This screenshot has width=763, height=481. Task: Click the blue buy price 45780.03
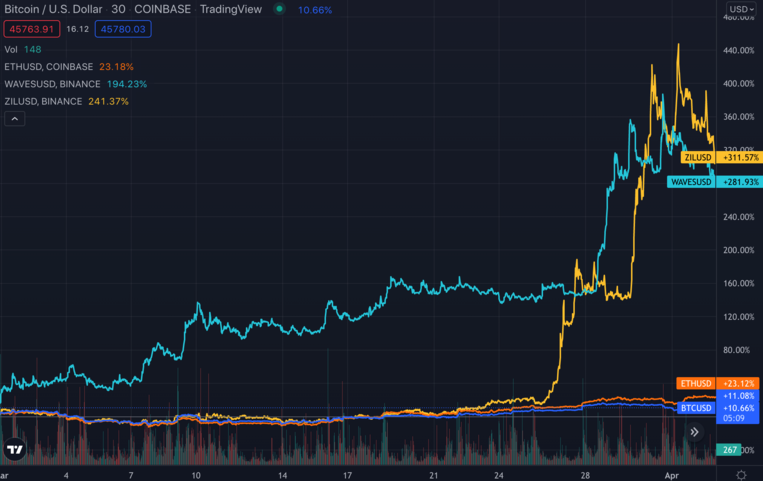pos(123,29)
